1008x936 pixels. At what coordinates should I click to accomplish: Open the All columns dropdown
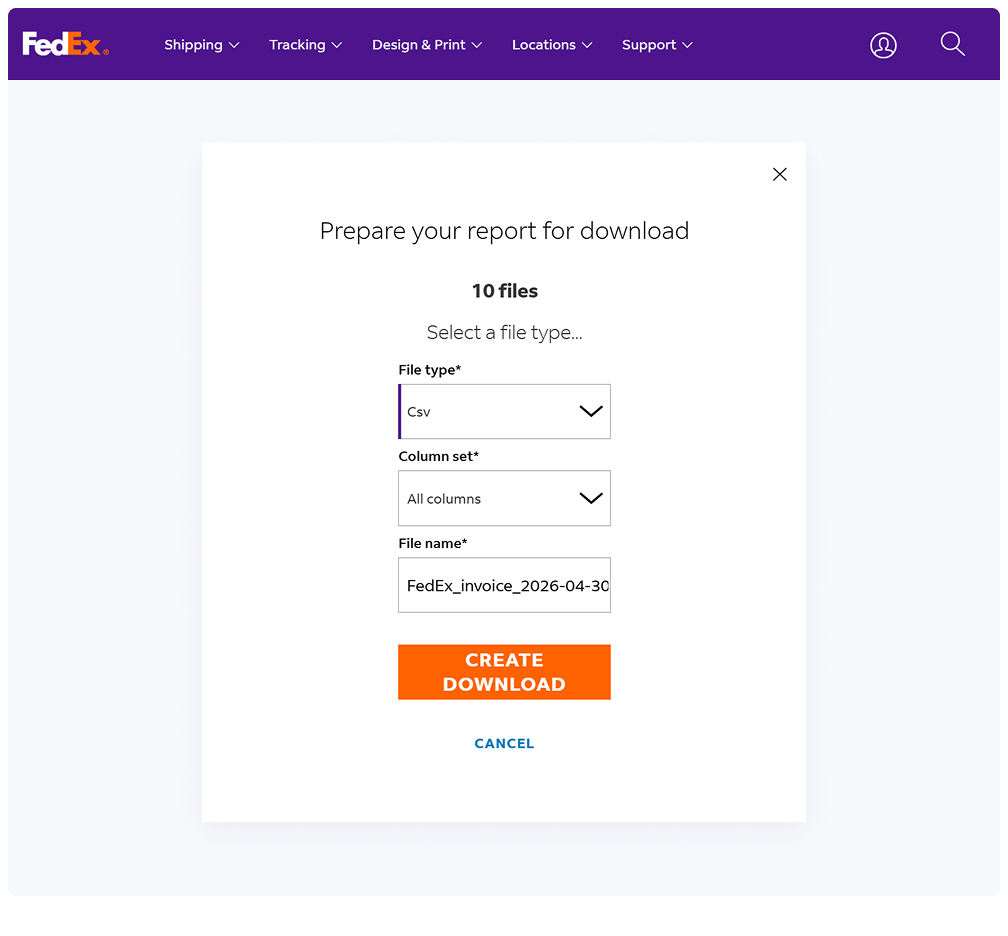[504, 498]
